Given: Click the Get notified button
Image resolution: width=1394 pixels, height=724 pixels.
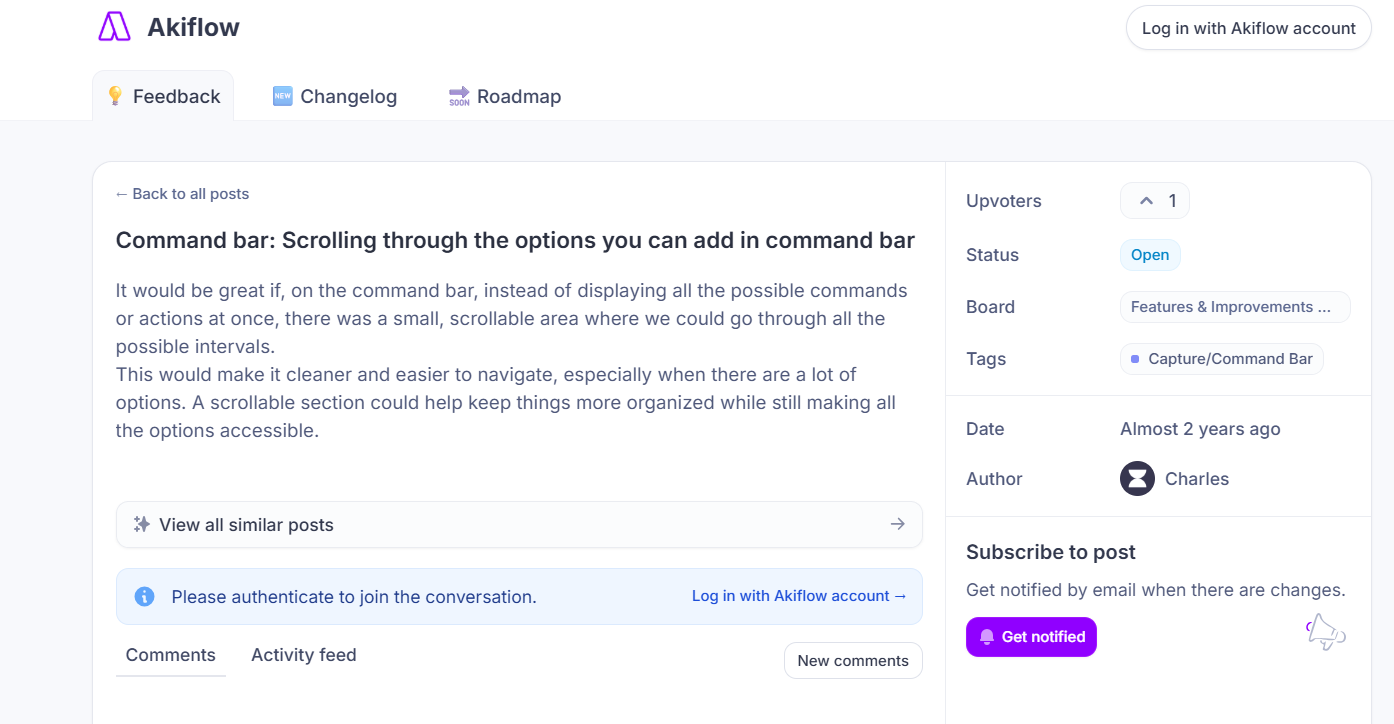Looking at the screenshot, I should pyautogui.click(x=1031, y=637).
